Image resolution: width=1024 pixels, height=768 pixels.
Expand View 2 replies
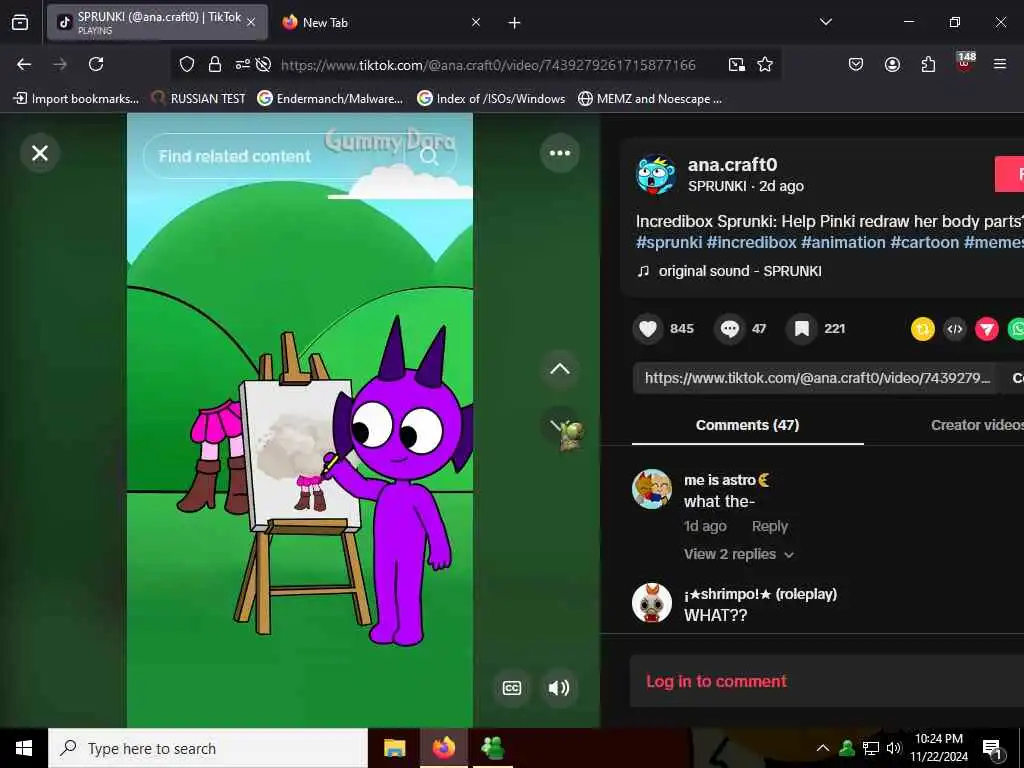tap(739, 554)
